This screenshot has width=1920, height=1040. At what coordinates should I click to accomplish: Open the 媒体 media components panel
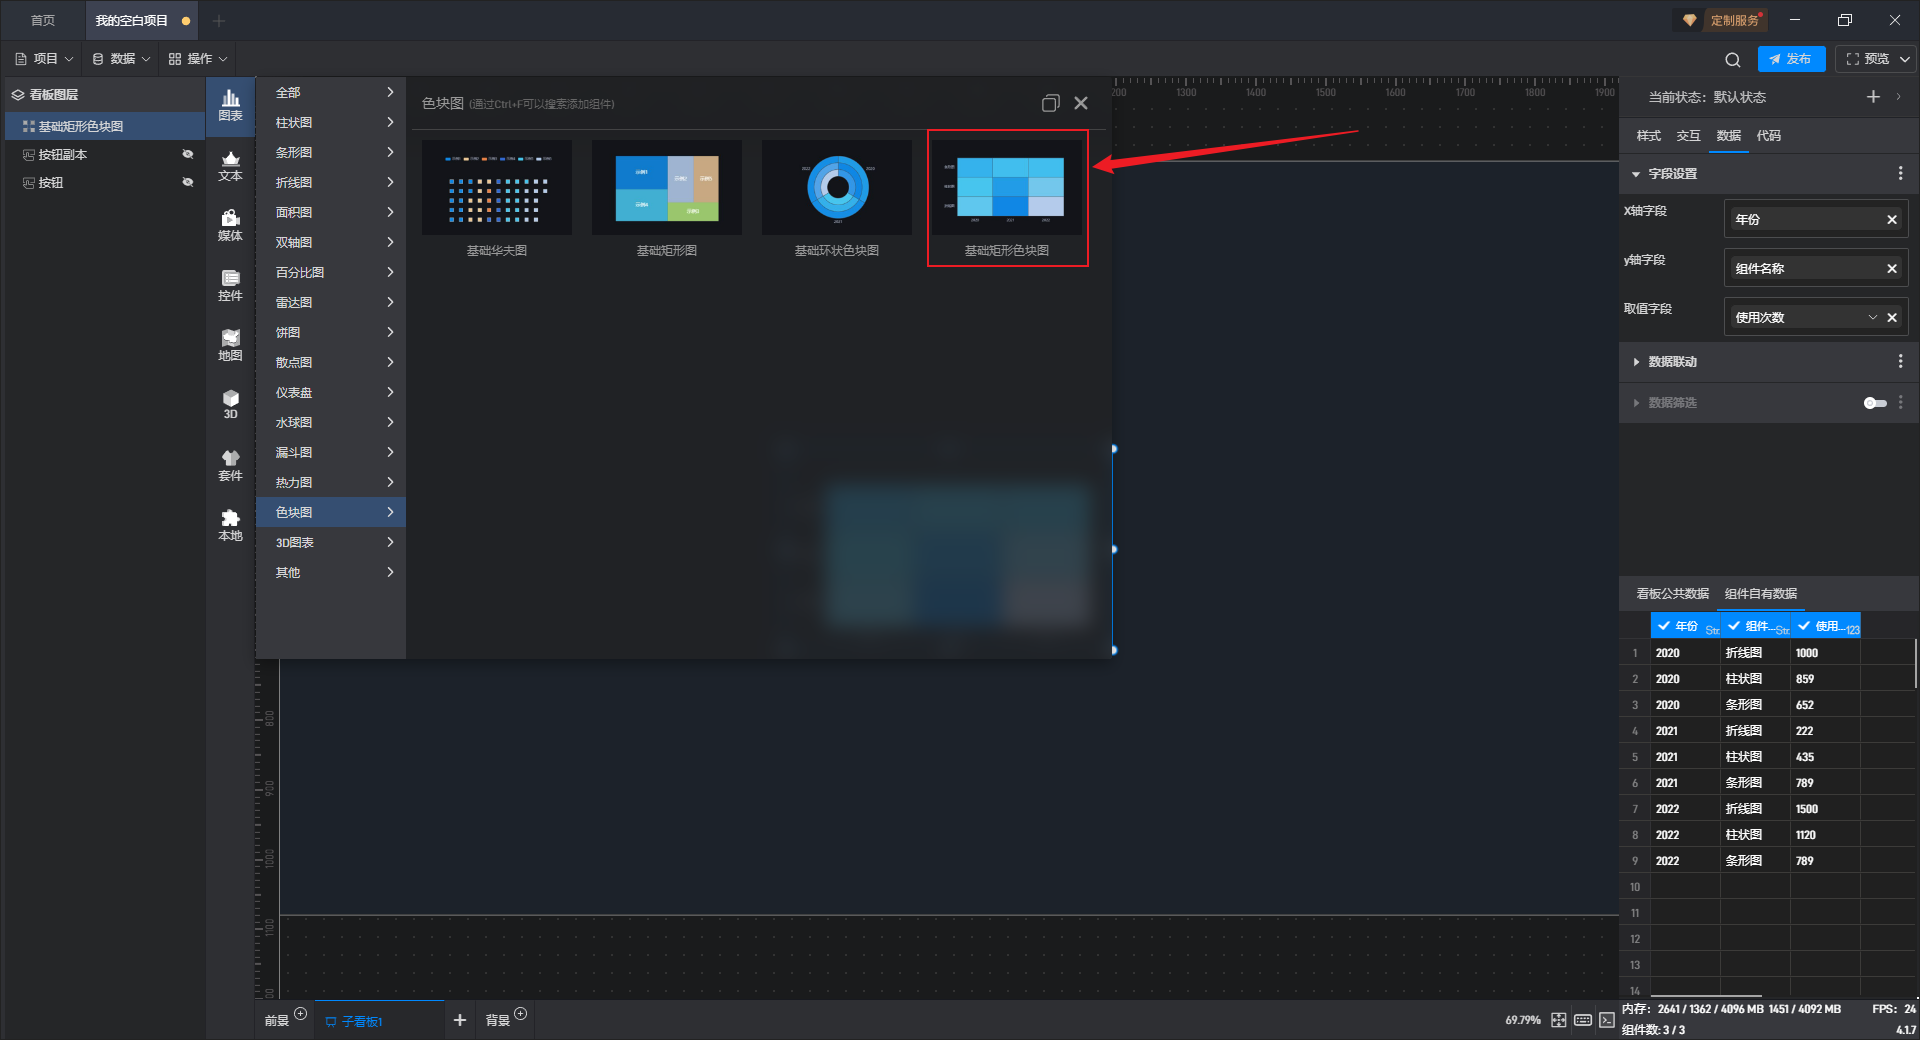click(230, 226)
